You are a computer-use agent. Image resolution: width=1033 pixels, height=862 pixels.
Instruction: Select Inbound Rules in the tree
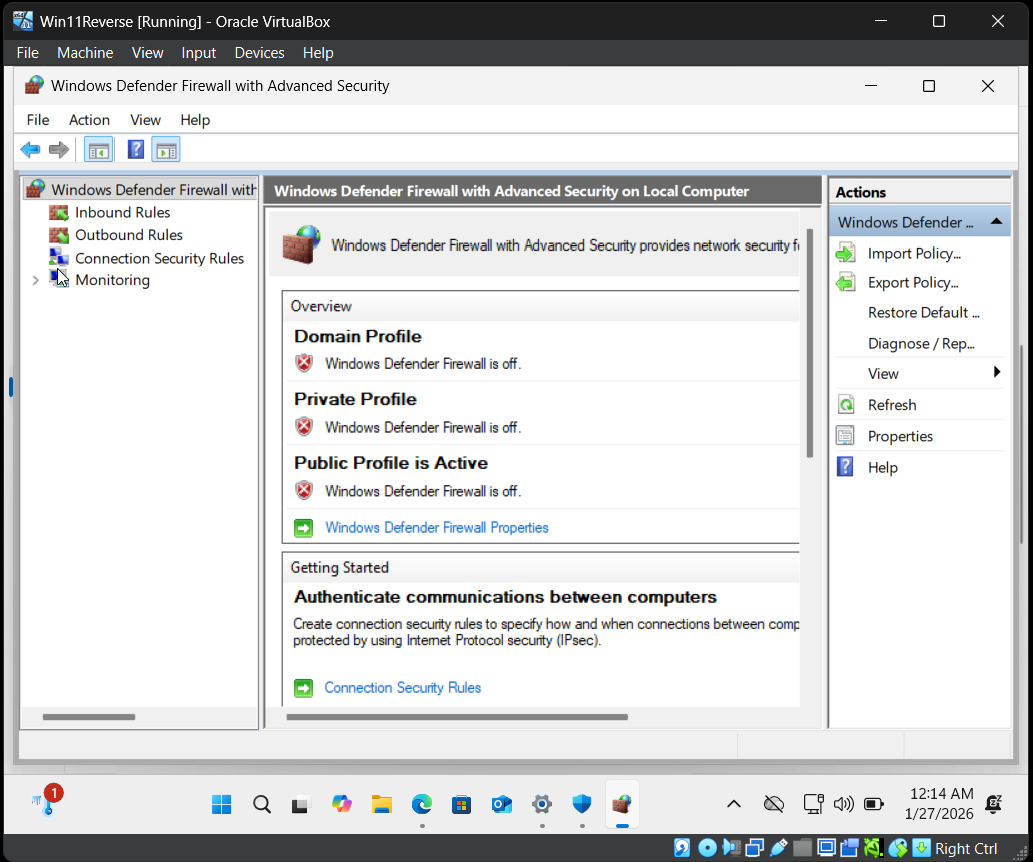[x=122, y=212]
